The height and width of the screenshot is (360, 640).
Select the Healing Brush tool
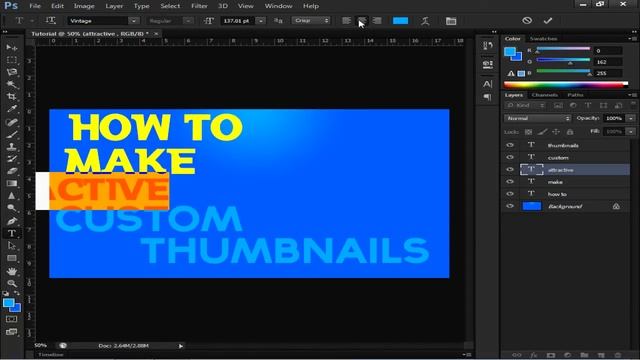click(x=11, y=122)
